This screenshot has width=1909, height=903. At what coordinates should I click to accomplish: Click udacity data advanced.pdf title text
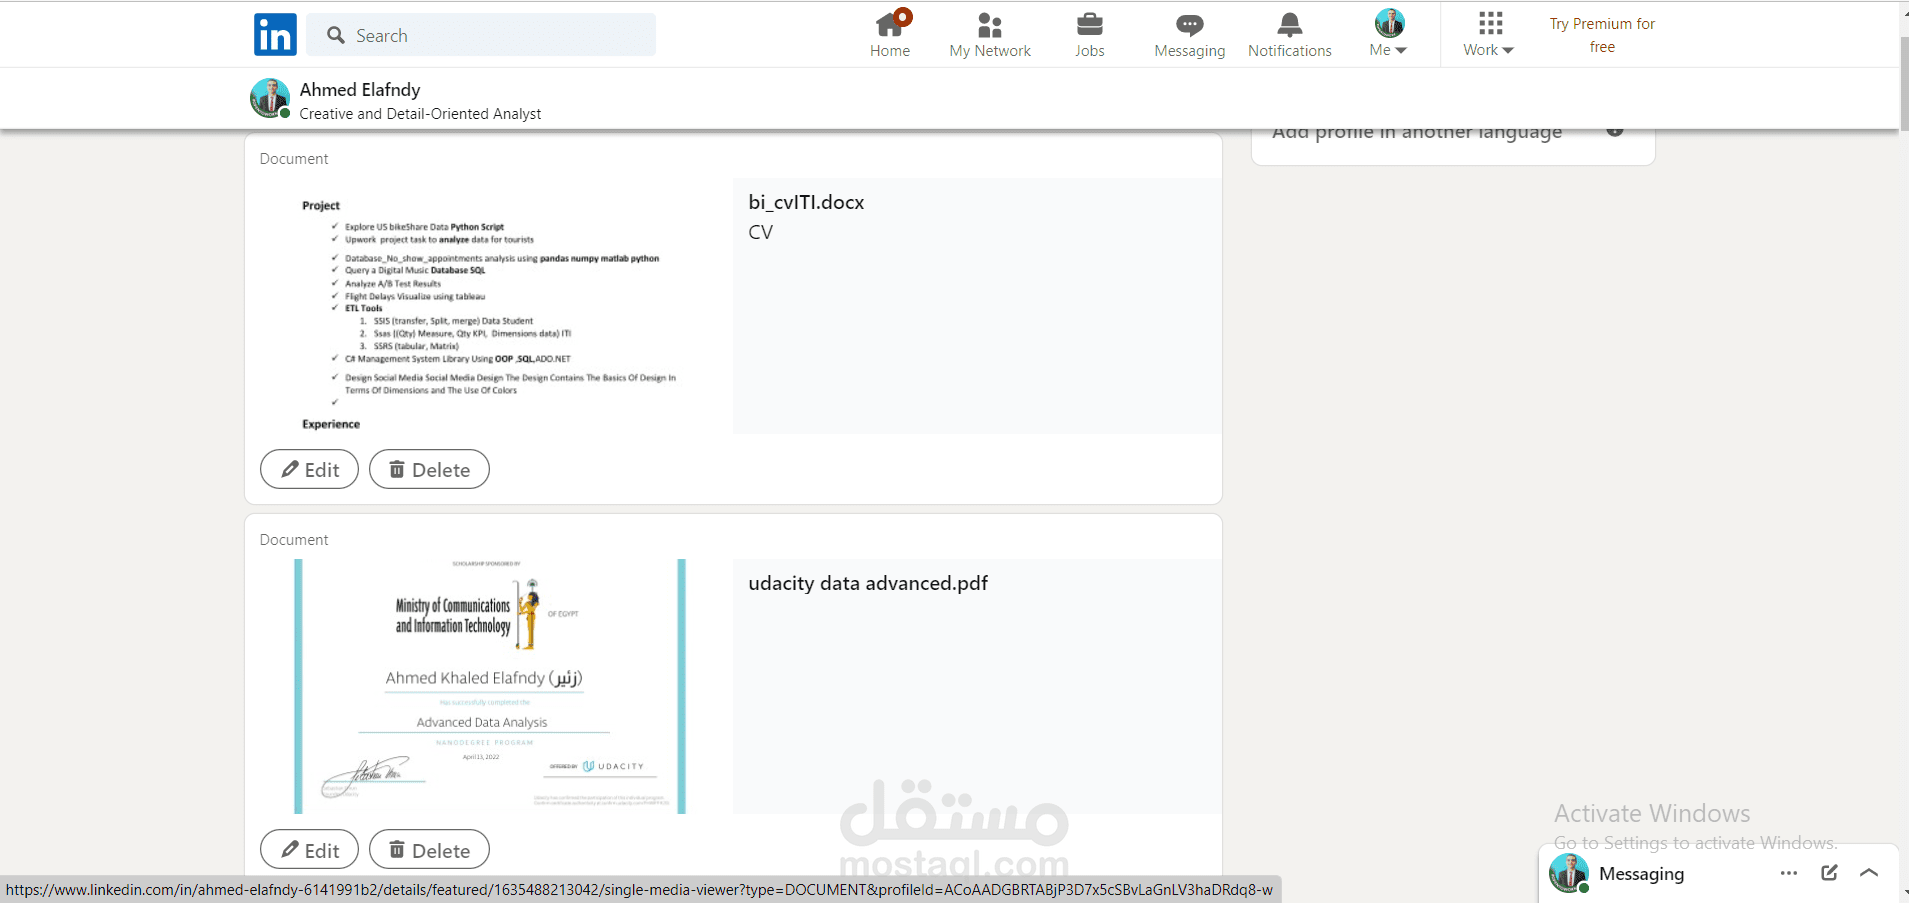tap(868, 583)
